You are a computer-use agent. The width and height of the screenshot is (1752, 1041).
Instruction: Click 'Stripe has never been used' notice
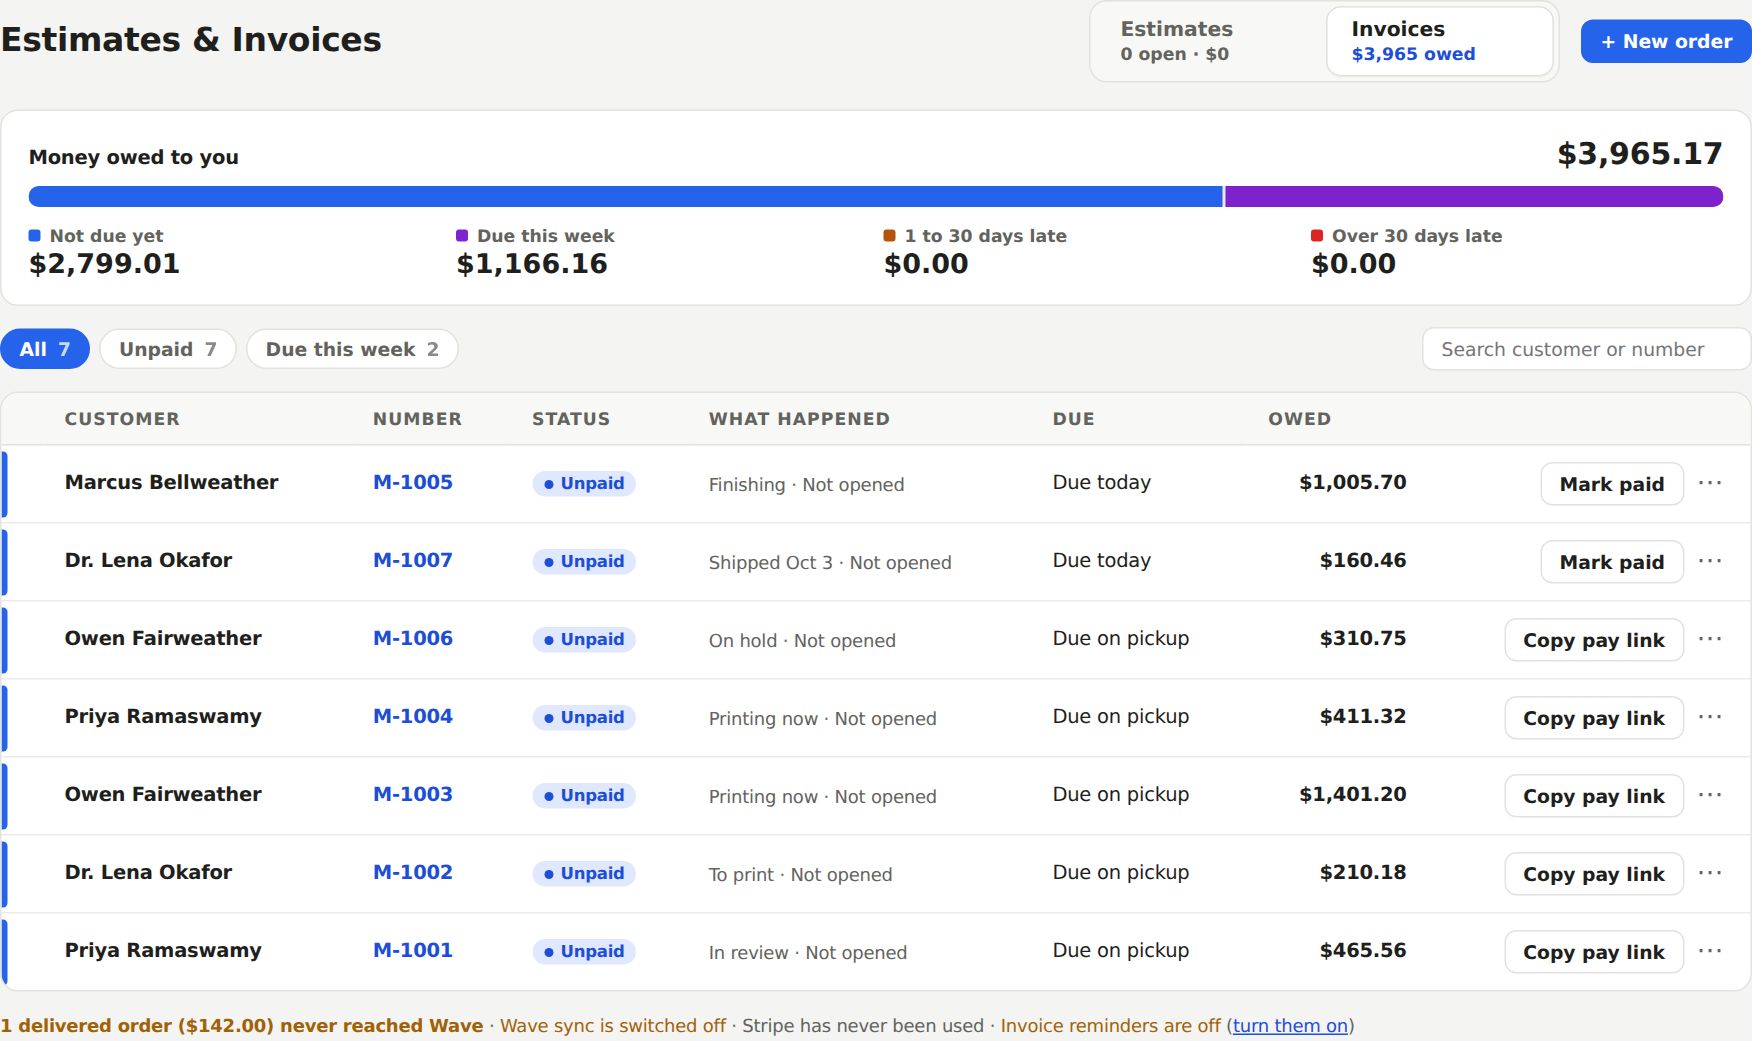coord(863,1026)
